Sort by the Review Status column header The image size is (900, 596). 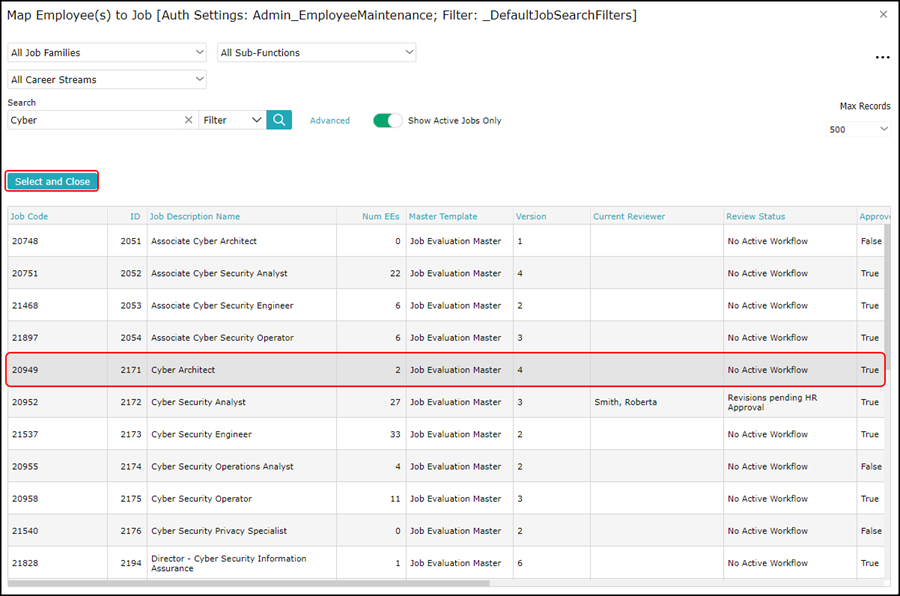pyautogui.click(x=755, y=216)
